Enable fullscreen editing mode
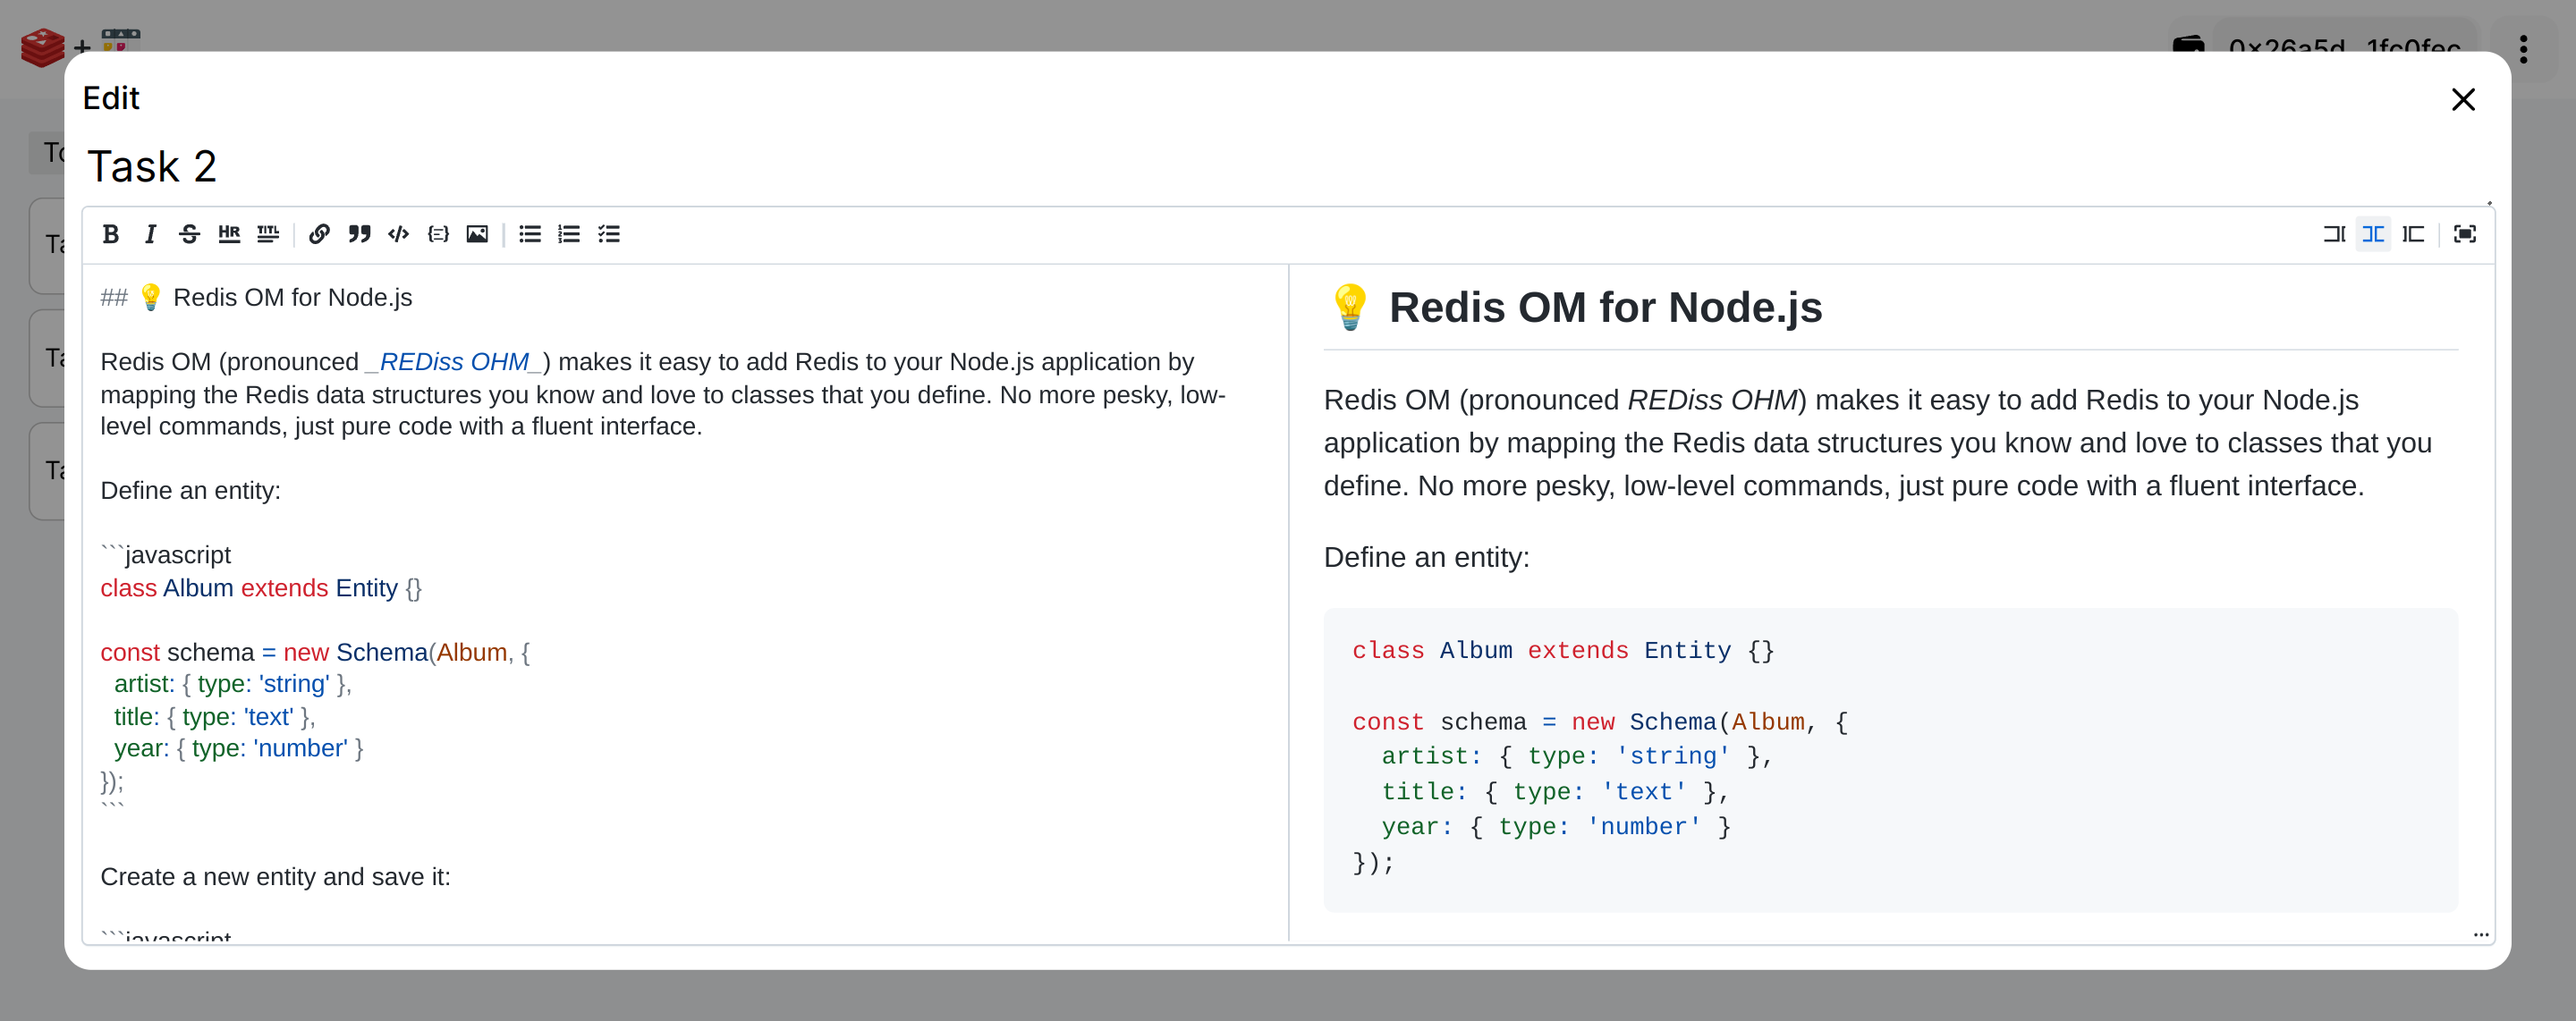2576x1021 pixels. [2464, 234]
